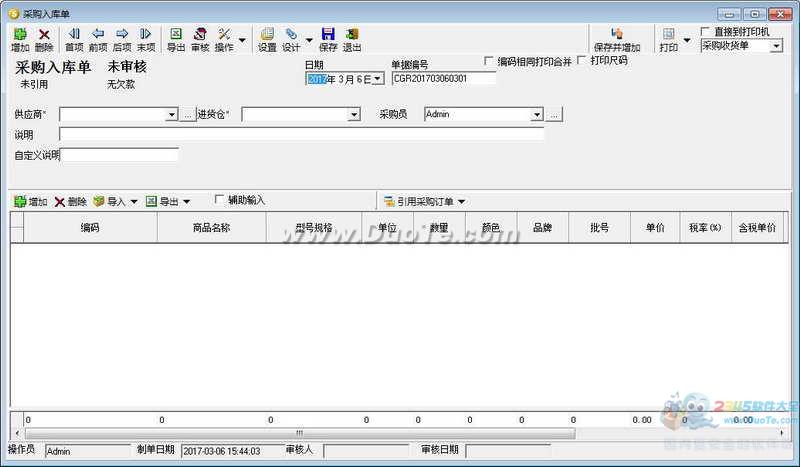Viewport: 800px width, 467px height.
Task: Click 删除 button above the item table
Action: click(x=71, y=201)
